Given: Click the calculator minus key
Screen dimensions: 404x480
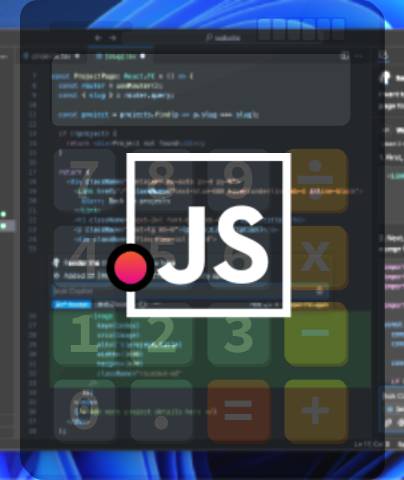Looking at the screenshot, I should tap(316, 334).
